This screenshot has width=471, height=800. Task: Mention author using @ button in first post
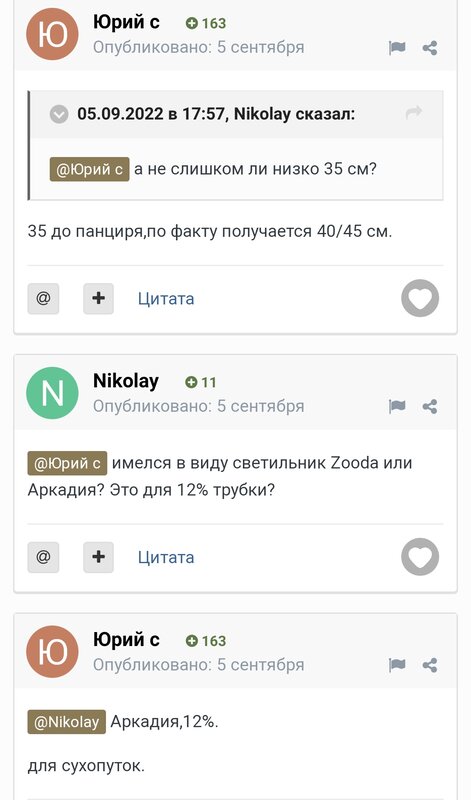click(43, 298)
